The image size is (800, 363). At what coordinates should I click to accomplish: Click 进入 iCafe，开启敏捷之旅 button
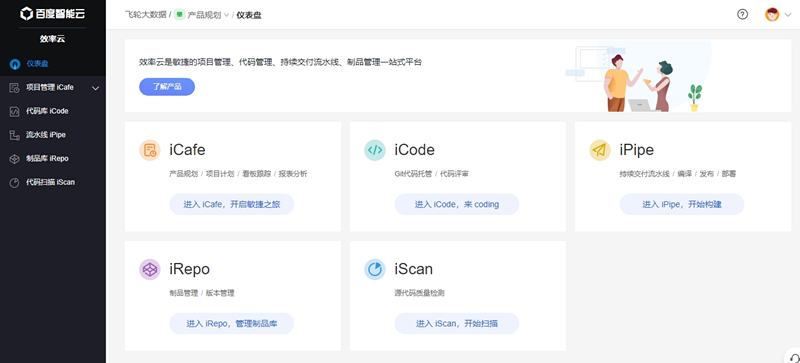(232, 204)
